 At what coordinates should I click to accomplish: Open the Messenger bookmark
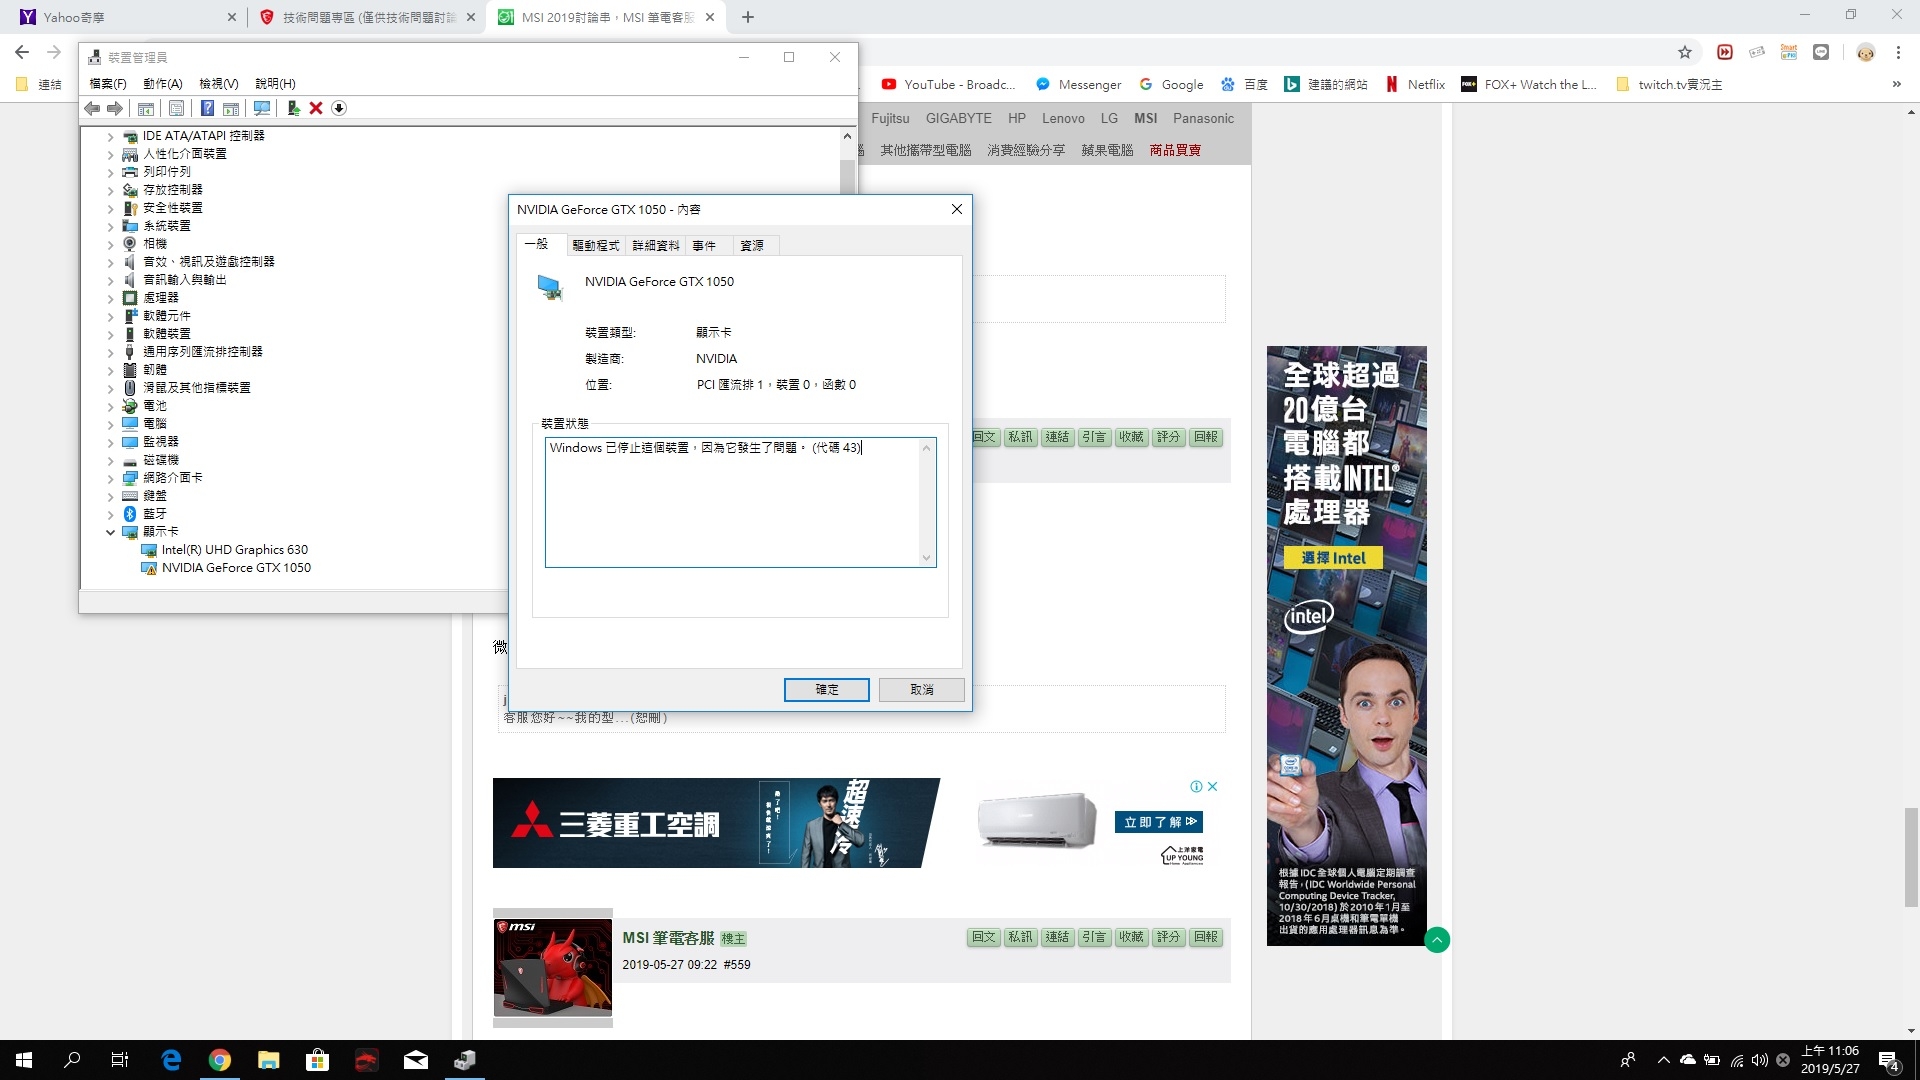coord(1078,84)
